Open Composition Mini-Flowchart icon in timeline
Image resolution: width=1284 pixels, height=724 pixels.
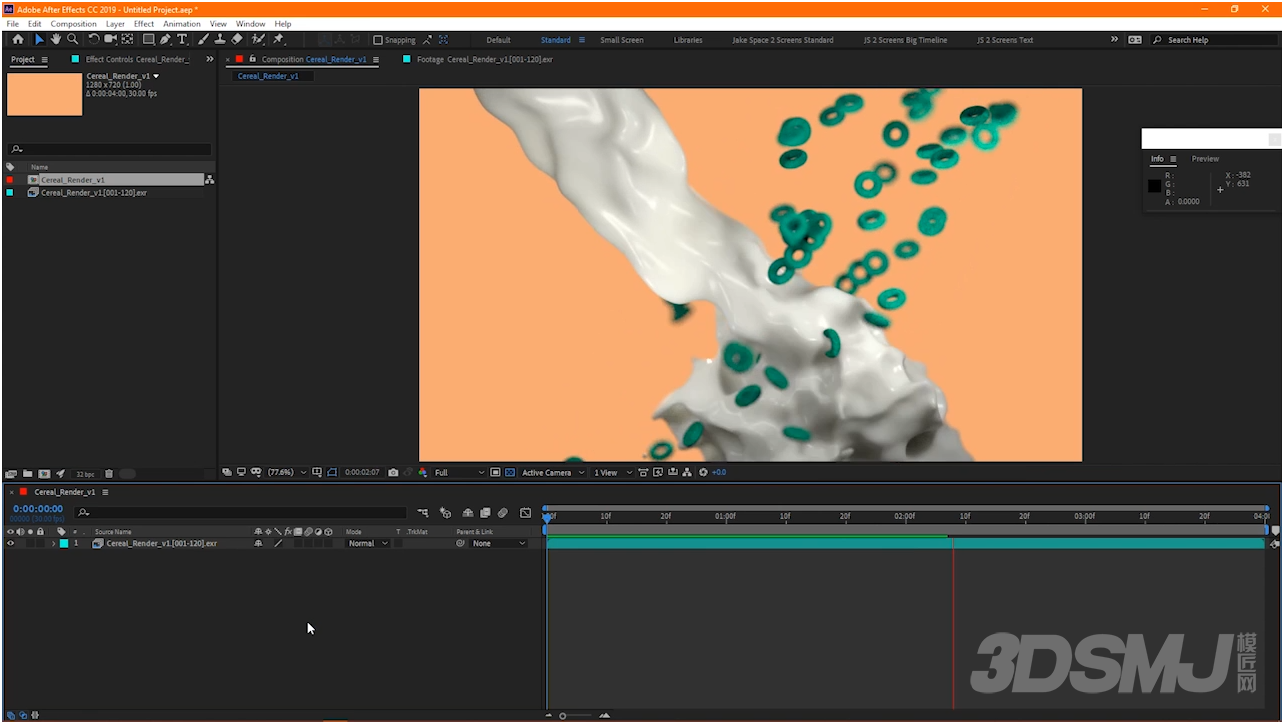423,513
